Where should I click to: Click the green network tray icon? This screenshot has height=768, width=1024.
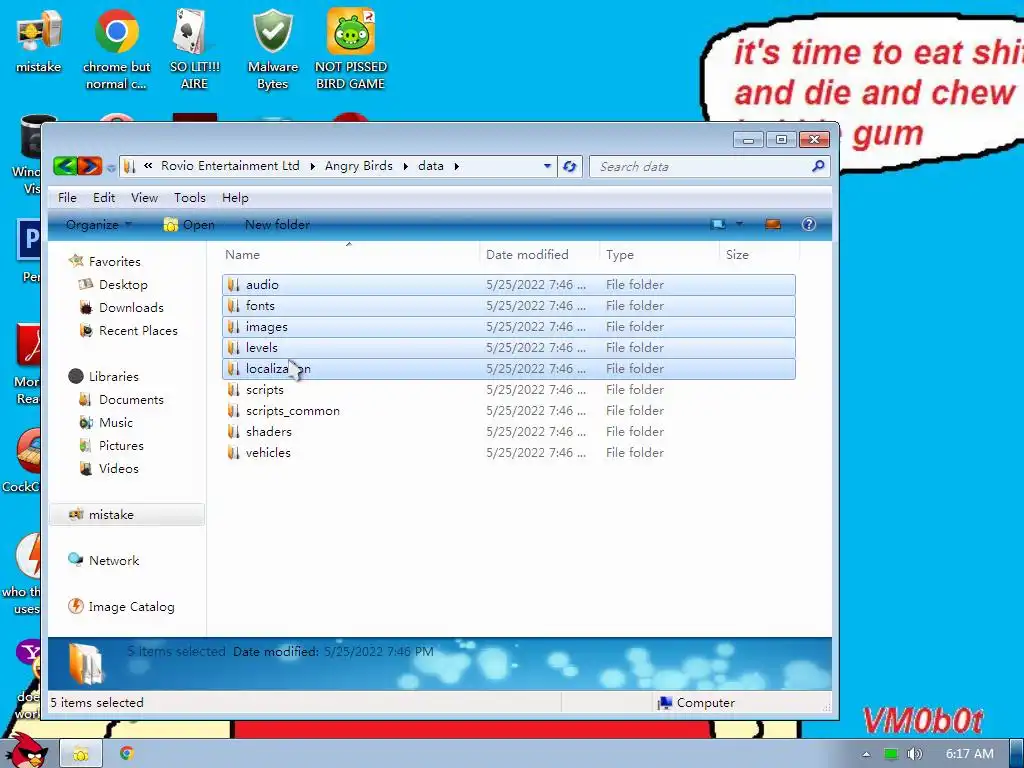click(891, 754)
